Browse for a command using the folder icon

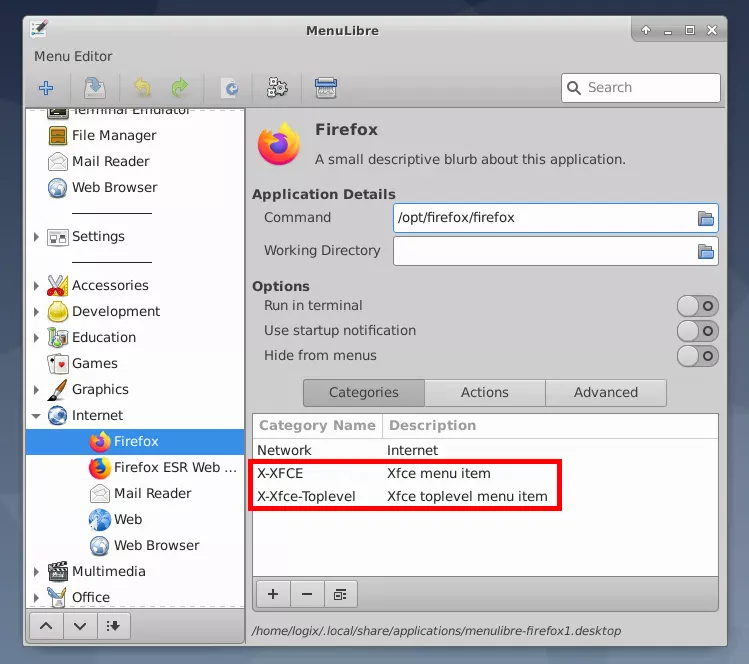coord(706,218)
